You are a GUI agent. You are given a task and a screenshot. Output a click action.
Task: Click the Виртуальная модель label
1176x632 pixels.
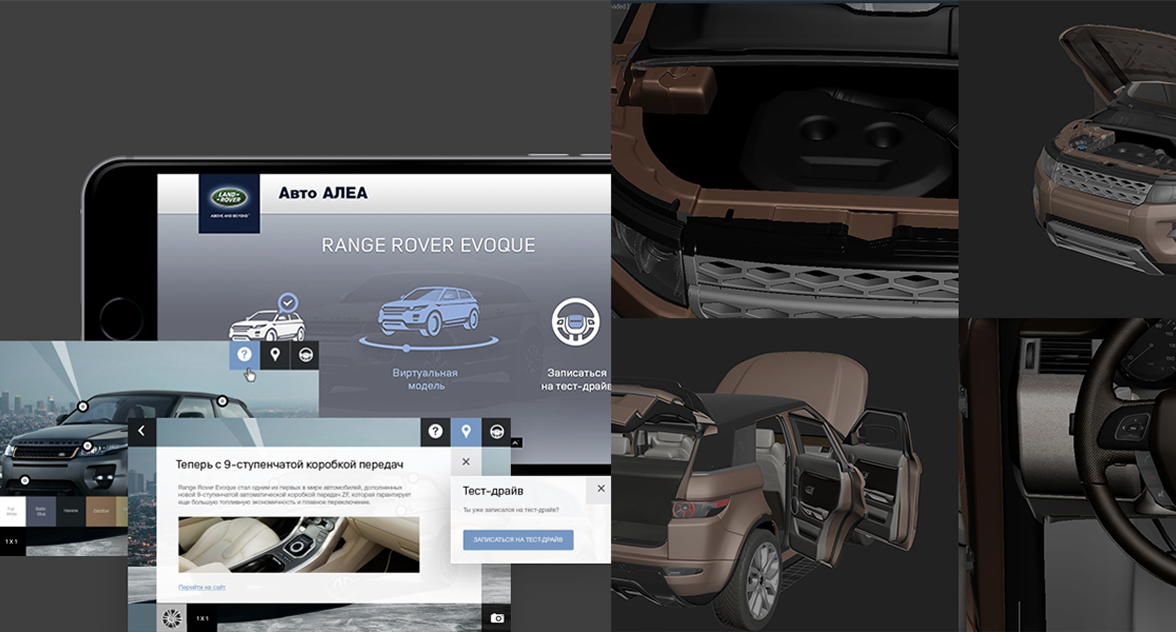pos(424,379)
